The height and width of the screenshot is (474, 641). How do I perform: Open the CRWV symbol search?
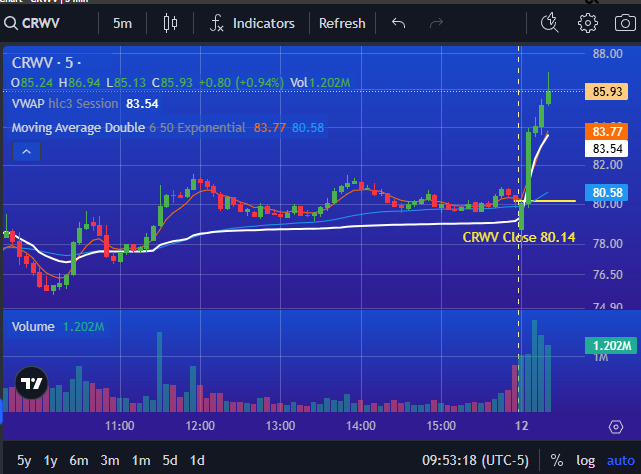coord(32,23)
